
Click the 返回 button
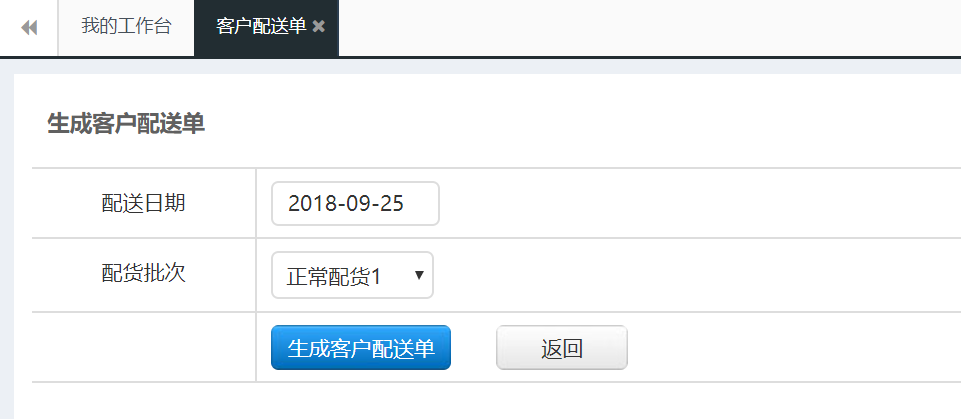point(562,347)
